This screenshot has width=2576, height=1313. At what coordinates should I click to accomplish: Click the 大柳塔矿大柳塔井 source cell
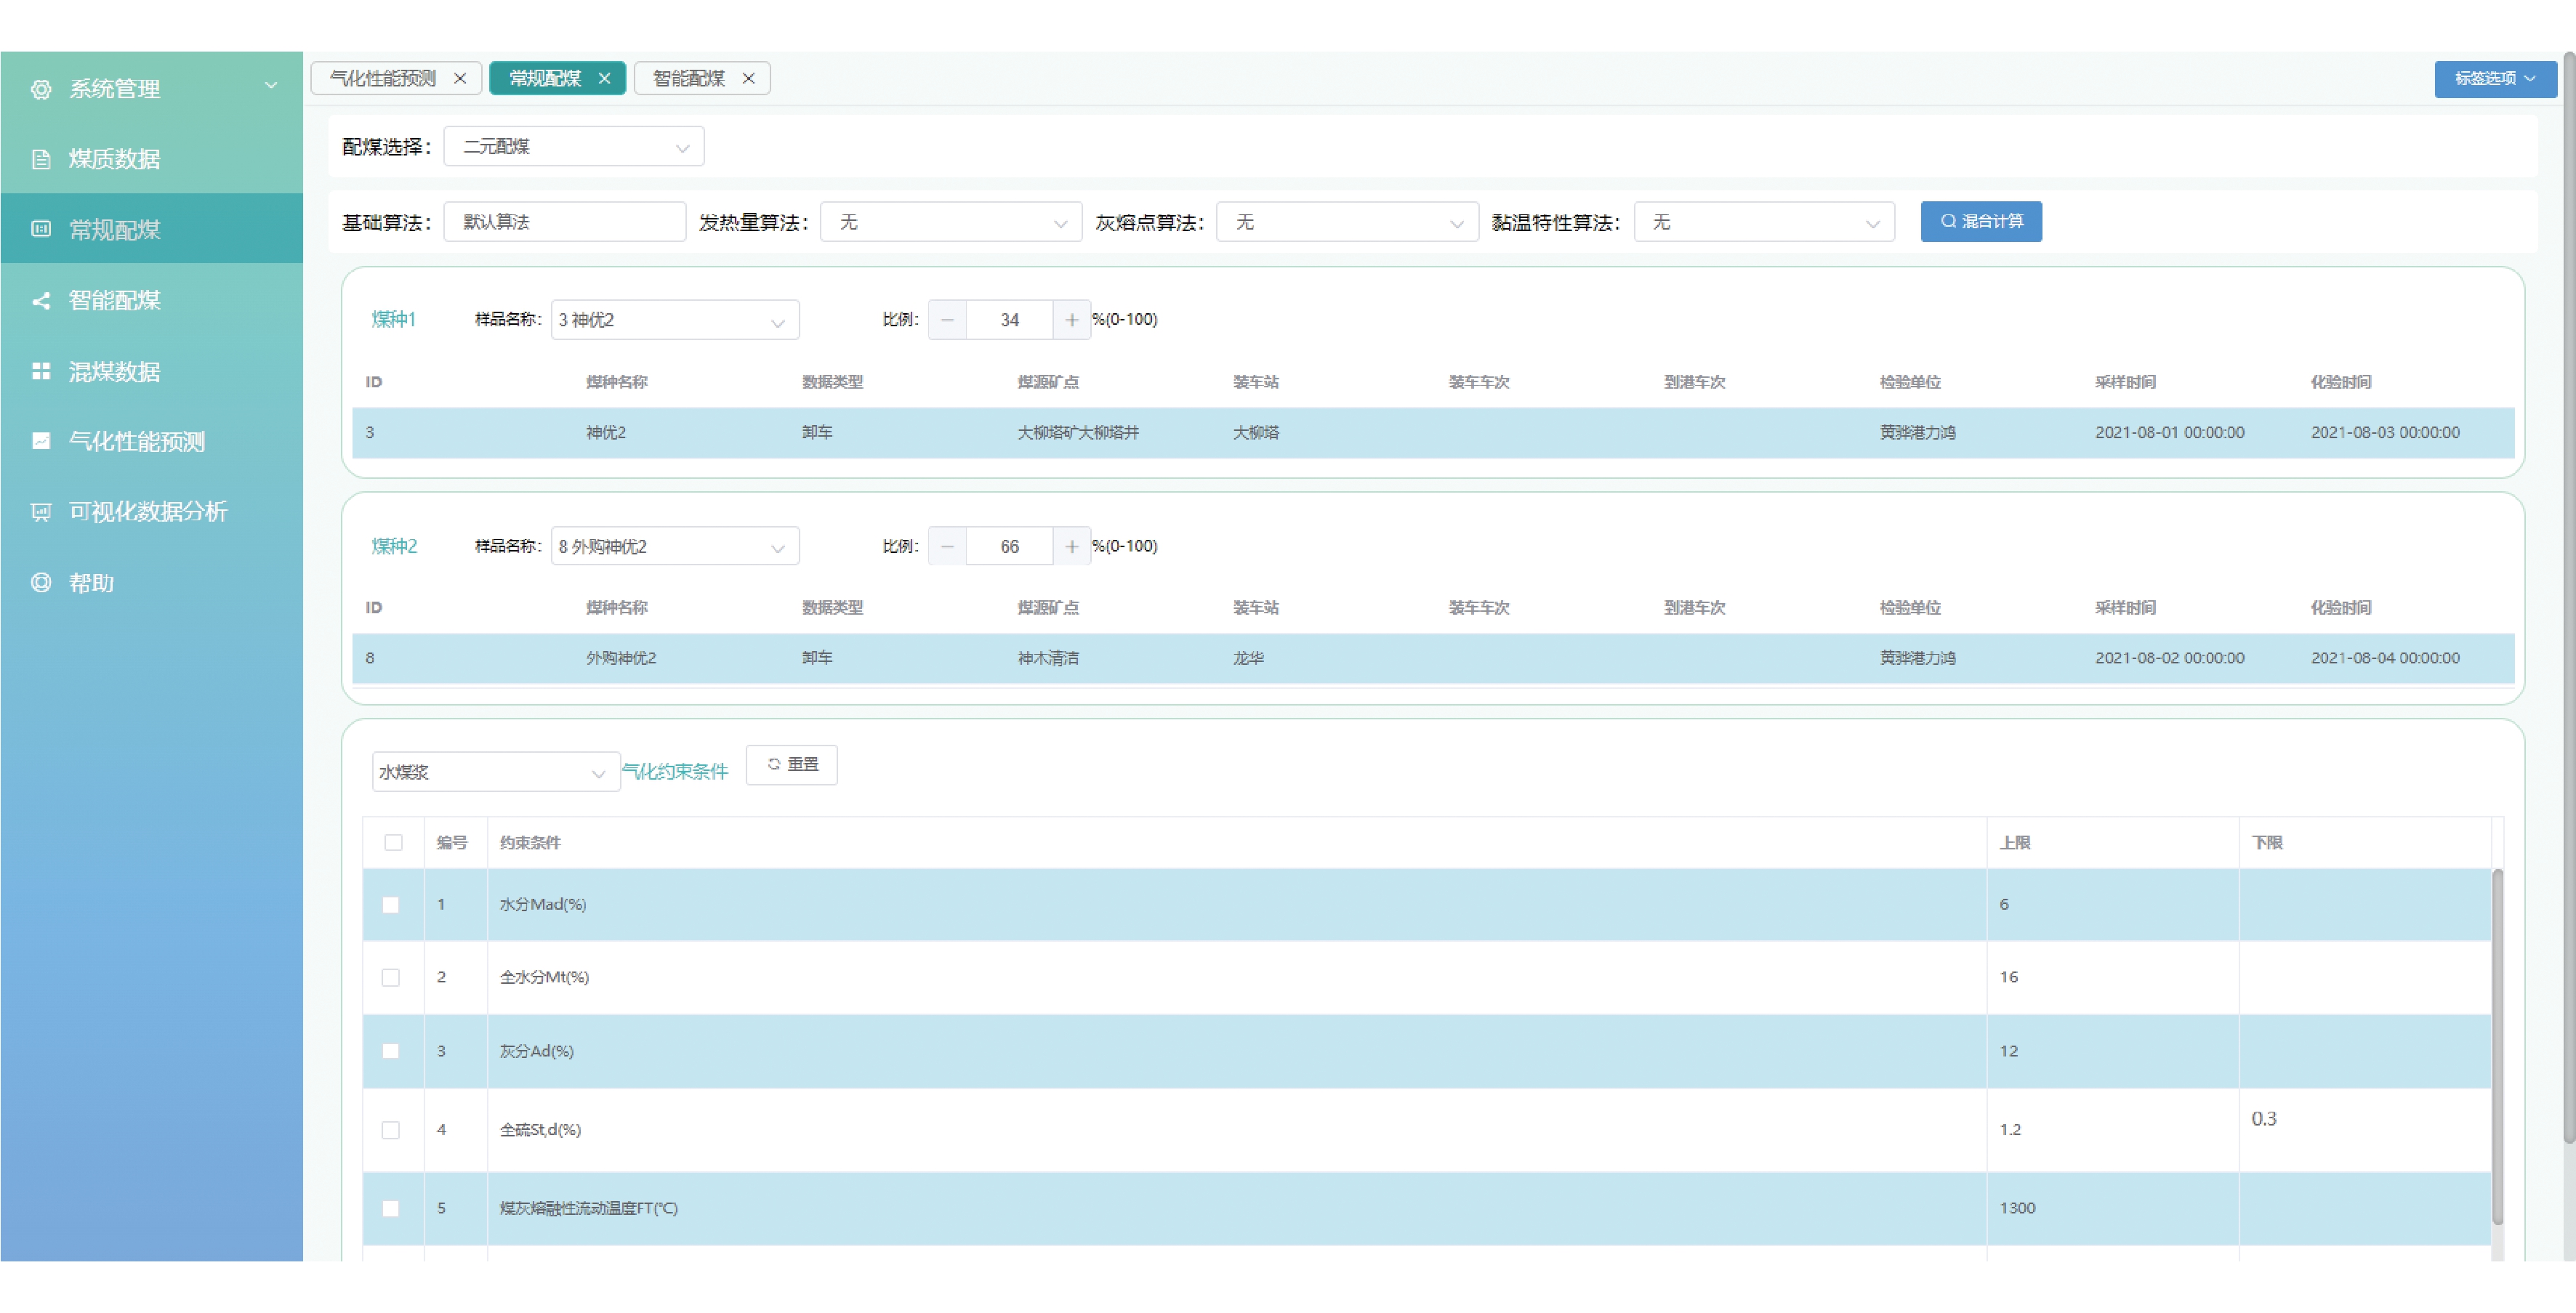pos(1078,433)
